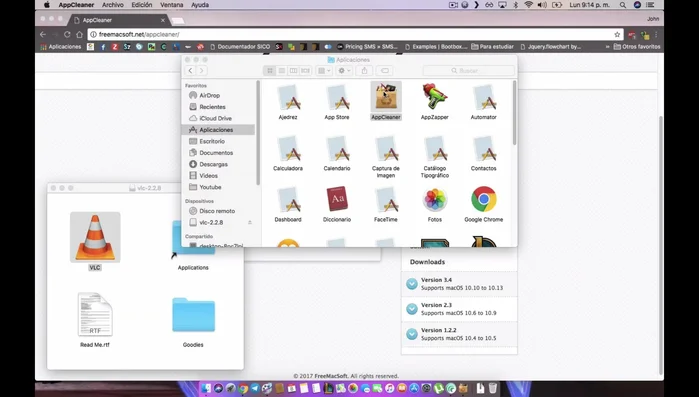
Task: Select the Captura de Imagen app icon
Action: coord(386,148)
